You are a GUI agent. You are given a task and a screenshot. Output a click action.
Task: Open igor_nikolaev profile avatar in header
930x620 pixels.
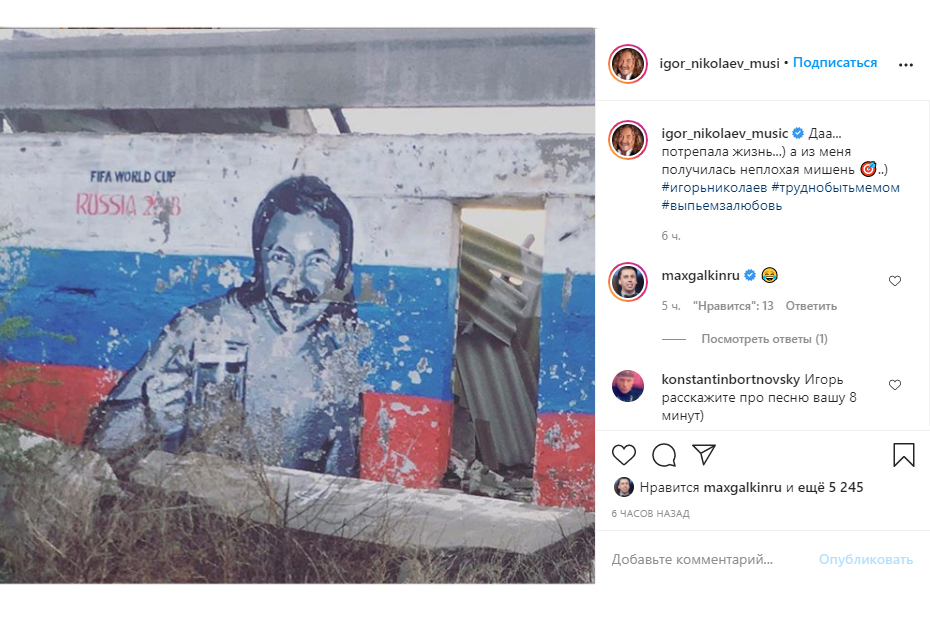[628, 64]
